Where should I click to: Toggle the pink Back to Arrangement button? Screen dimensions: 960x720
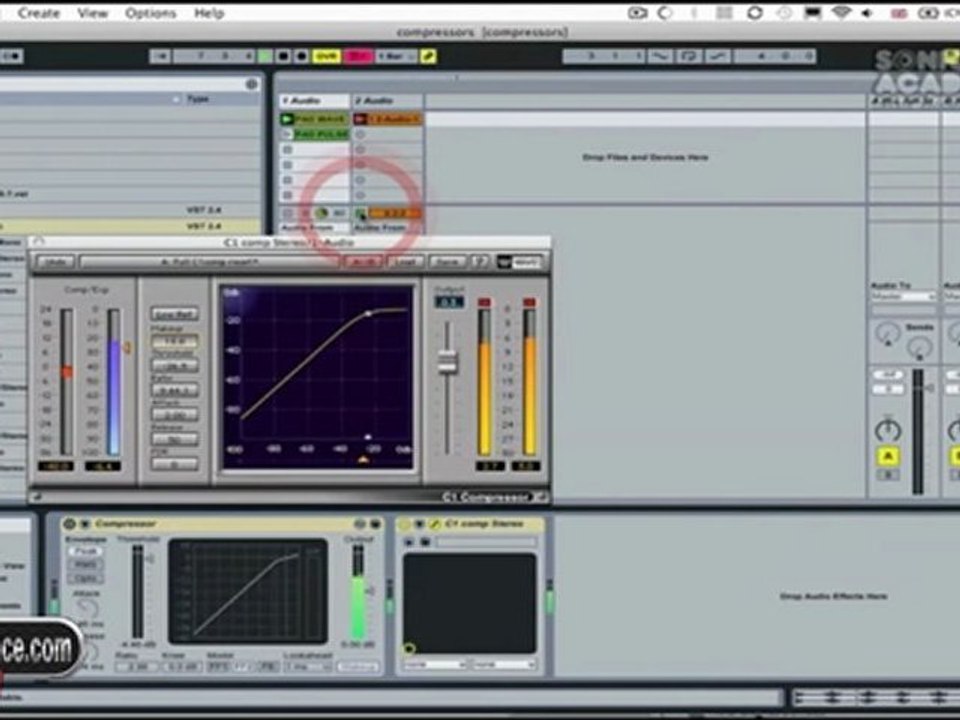359,56
